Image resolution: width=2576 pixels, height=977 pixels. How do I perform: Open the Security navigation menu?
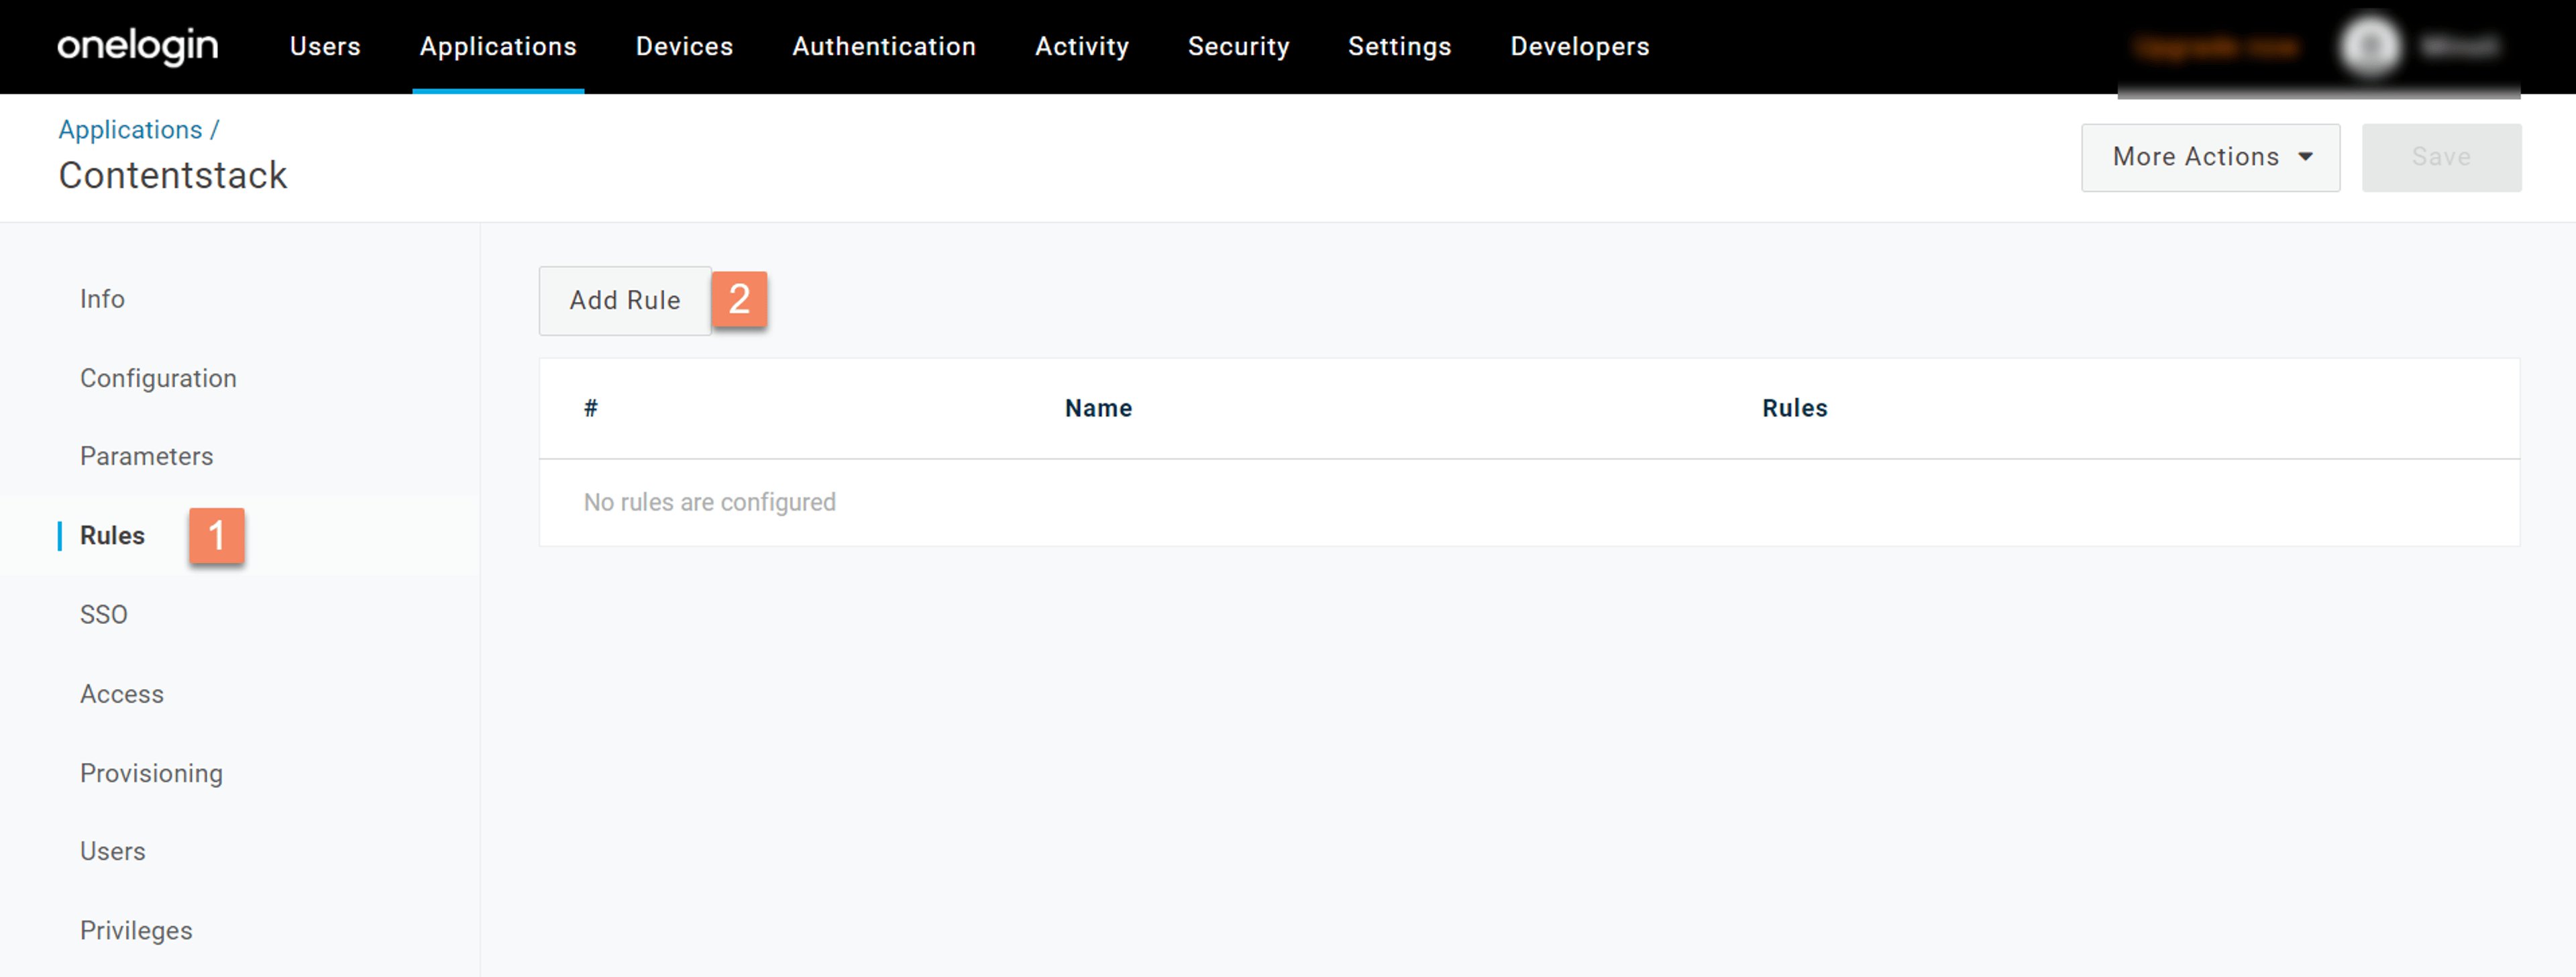click(x=1238, y=46)
